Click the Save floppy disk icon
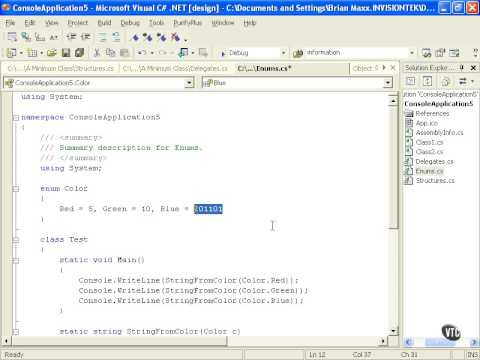The image size is (480, 360). point(66,53)
